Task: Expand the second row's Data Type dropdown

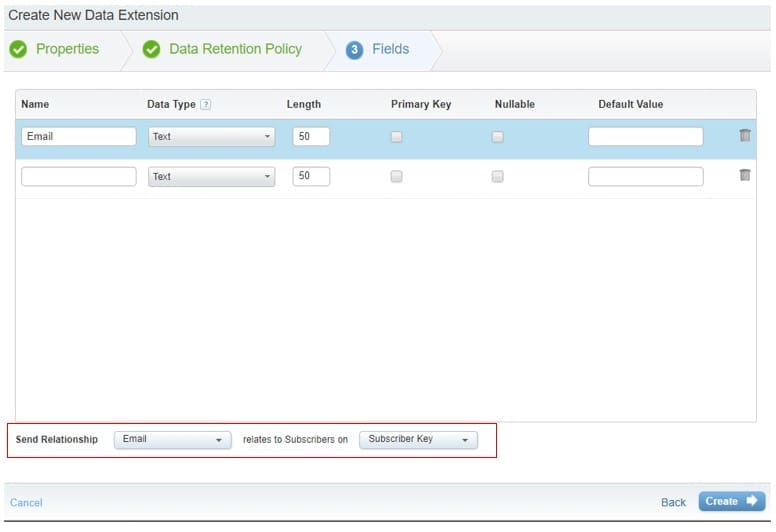Action: point(211,176)
